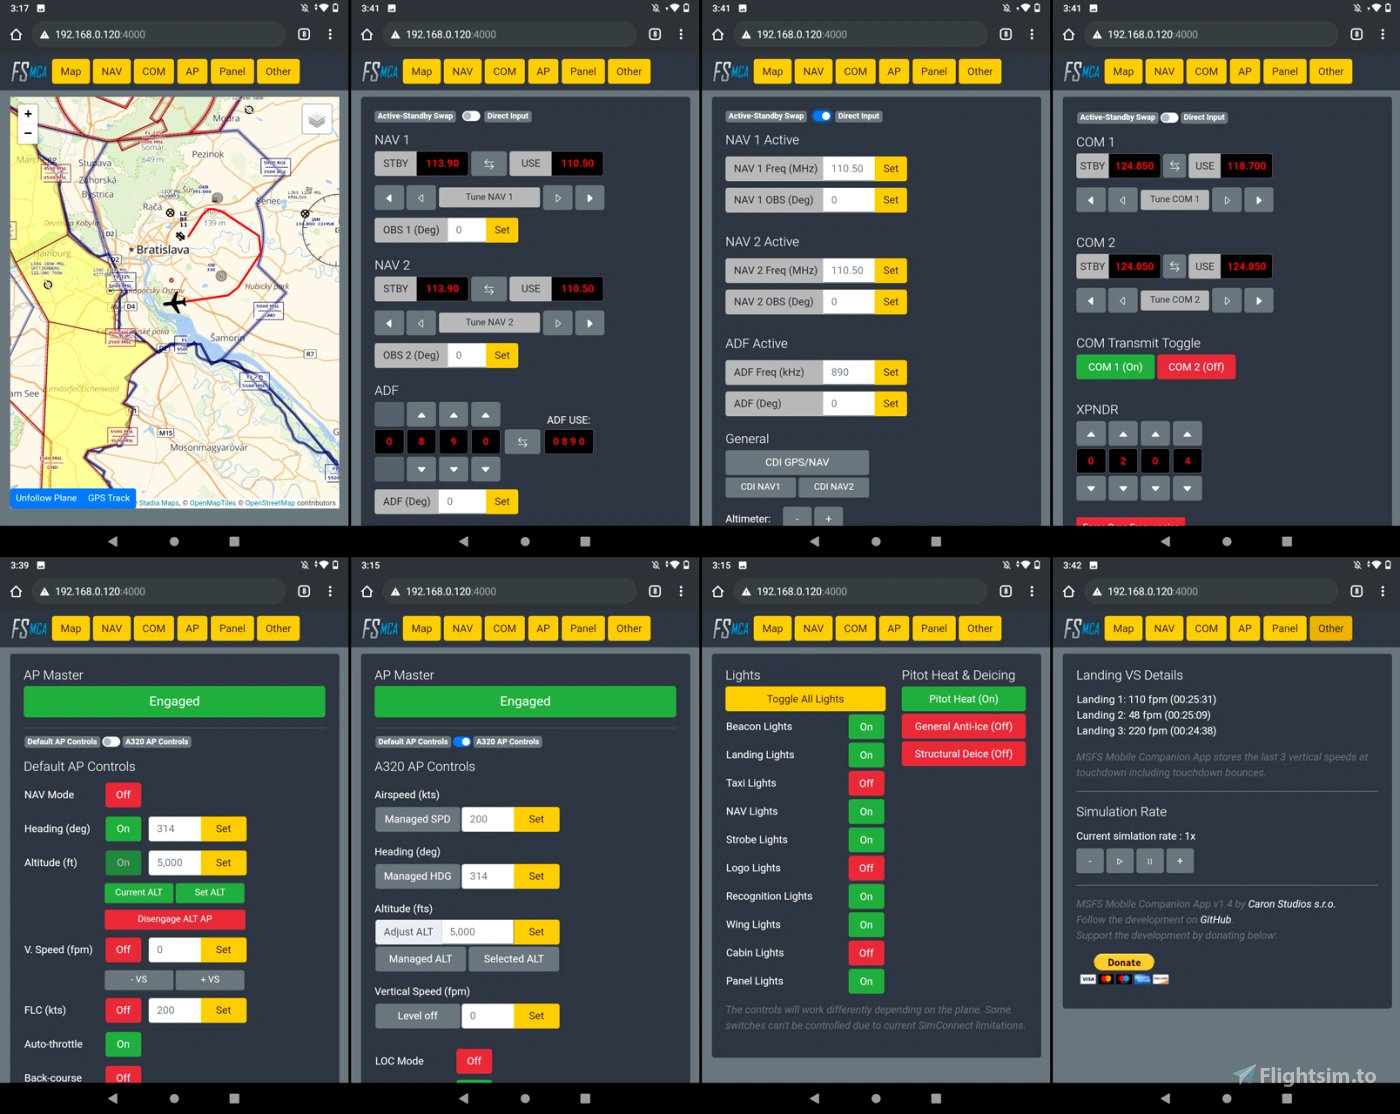Click Toggle All Lights
This screenshot has width=1400, height=1114.
click(805, 699)
